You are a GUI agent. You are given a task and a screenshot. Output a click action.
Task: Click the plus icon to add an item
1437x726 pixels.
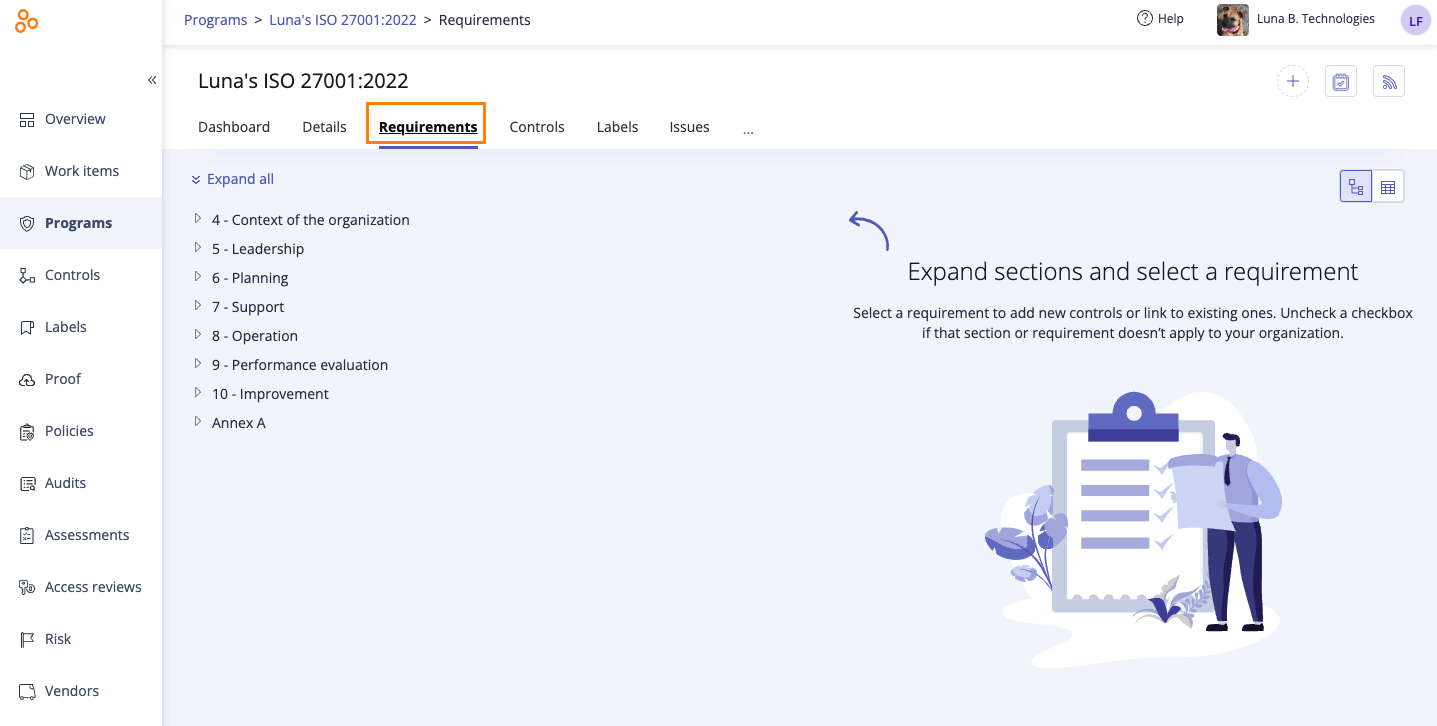click(1293, 81)
